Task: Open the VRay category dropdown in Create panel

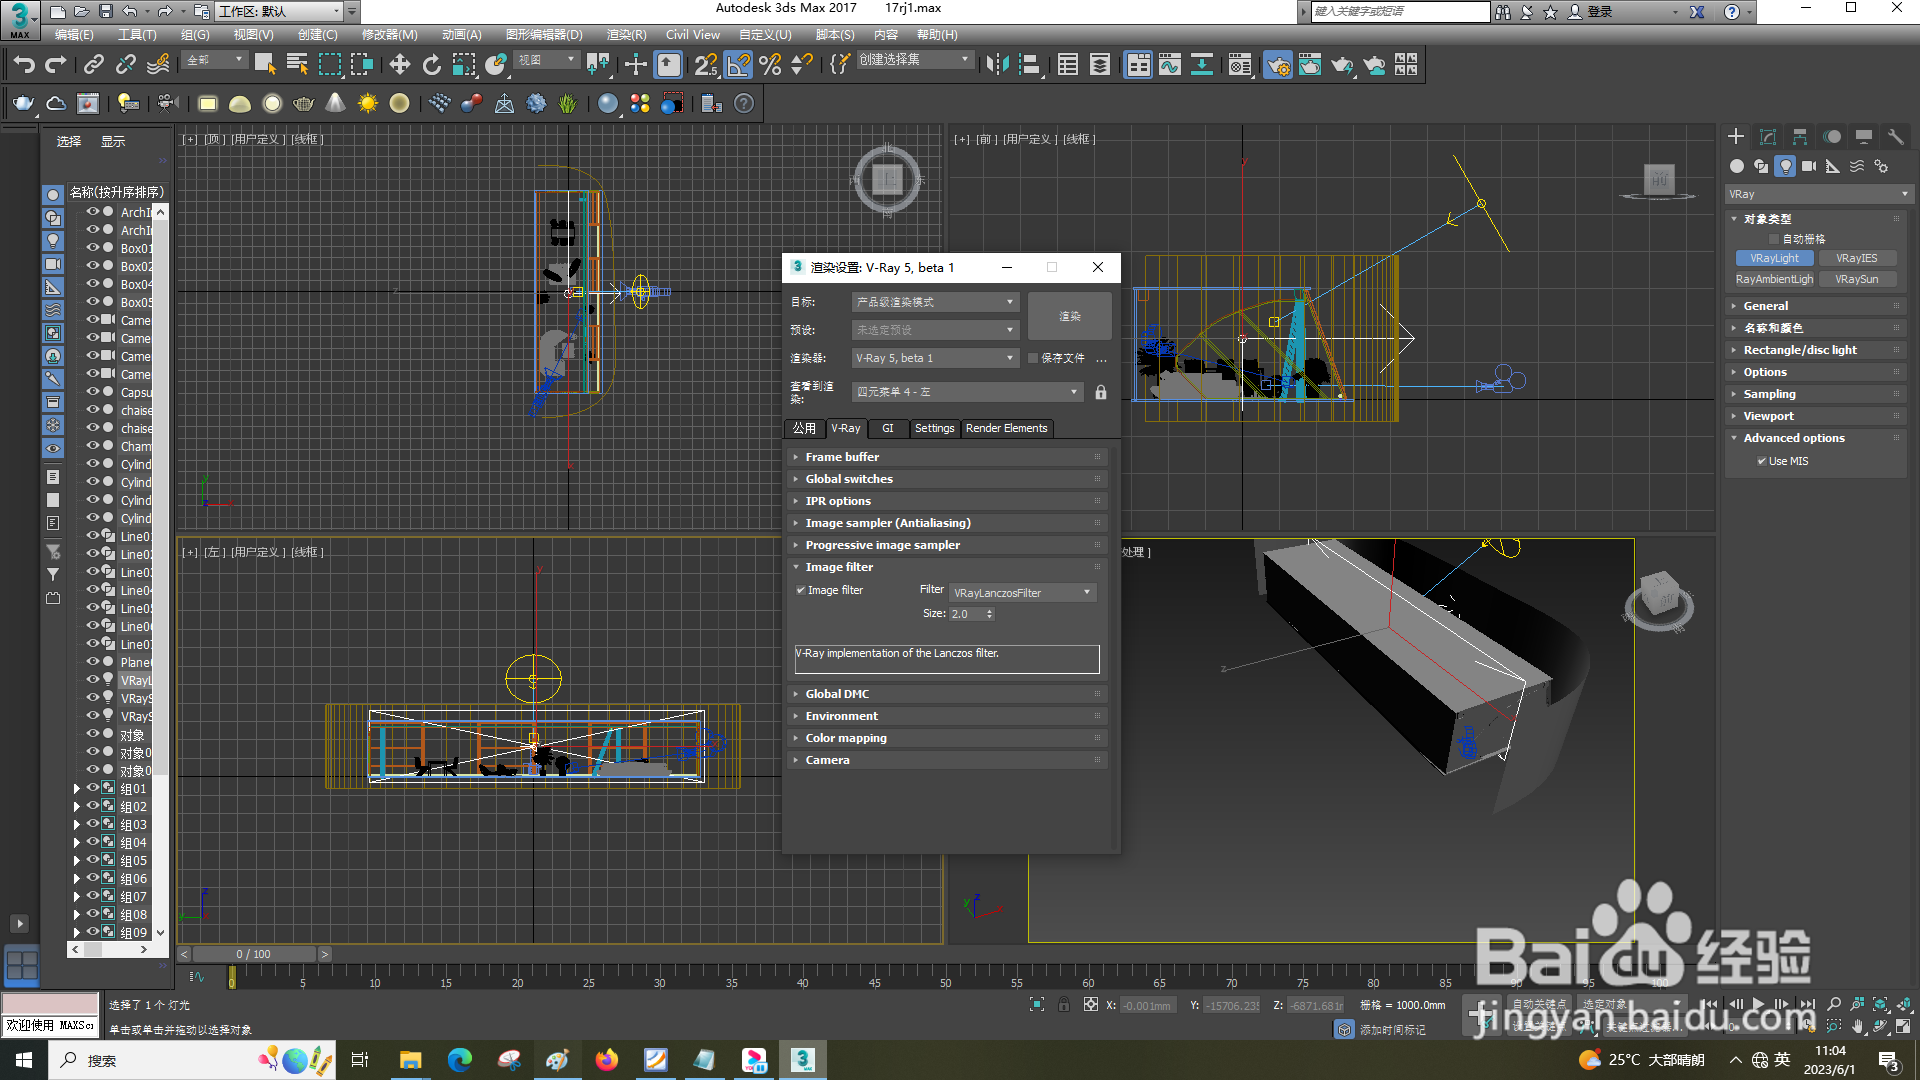Action: pos(1819,194)
